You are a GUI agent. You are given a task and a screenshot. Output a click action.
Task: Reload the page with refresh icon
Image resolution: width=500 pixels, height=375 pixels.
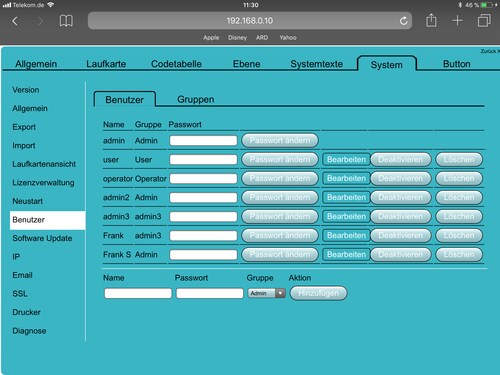404,21
